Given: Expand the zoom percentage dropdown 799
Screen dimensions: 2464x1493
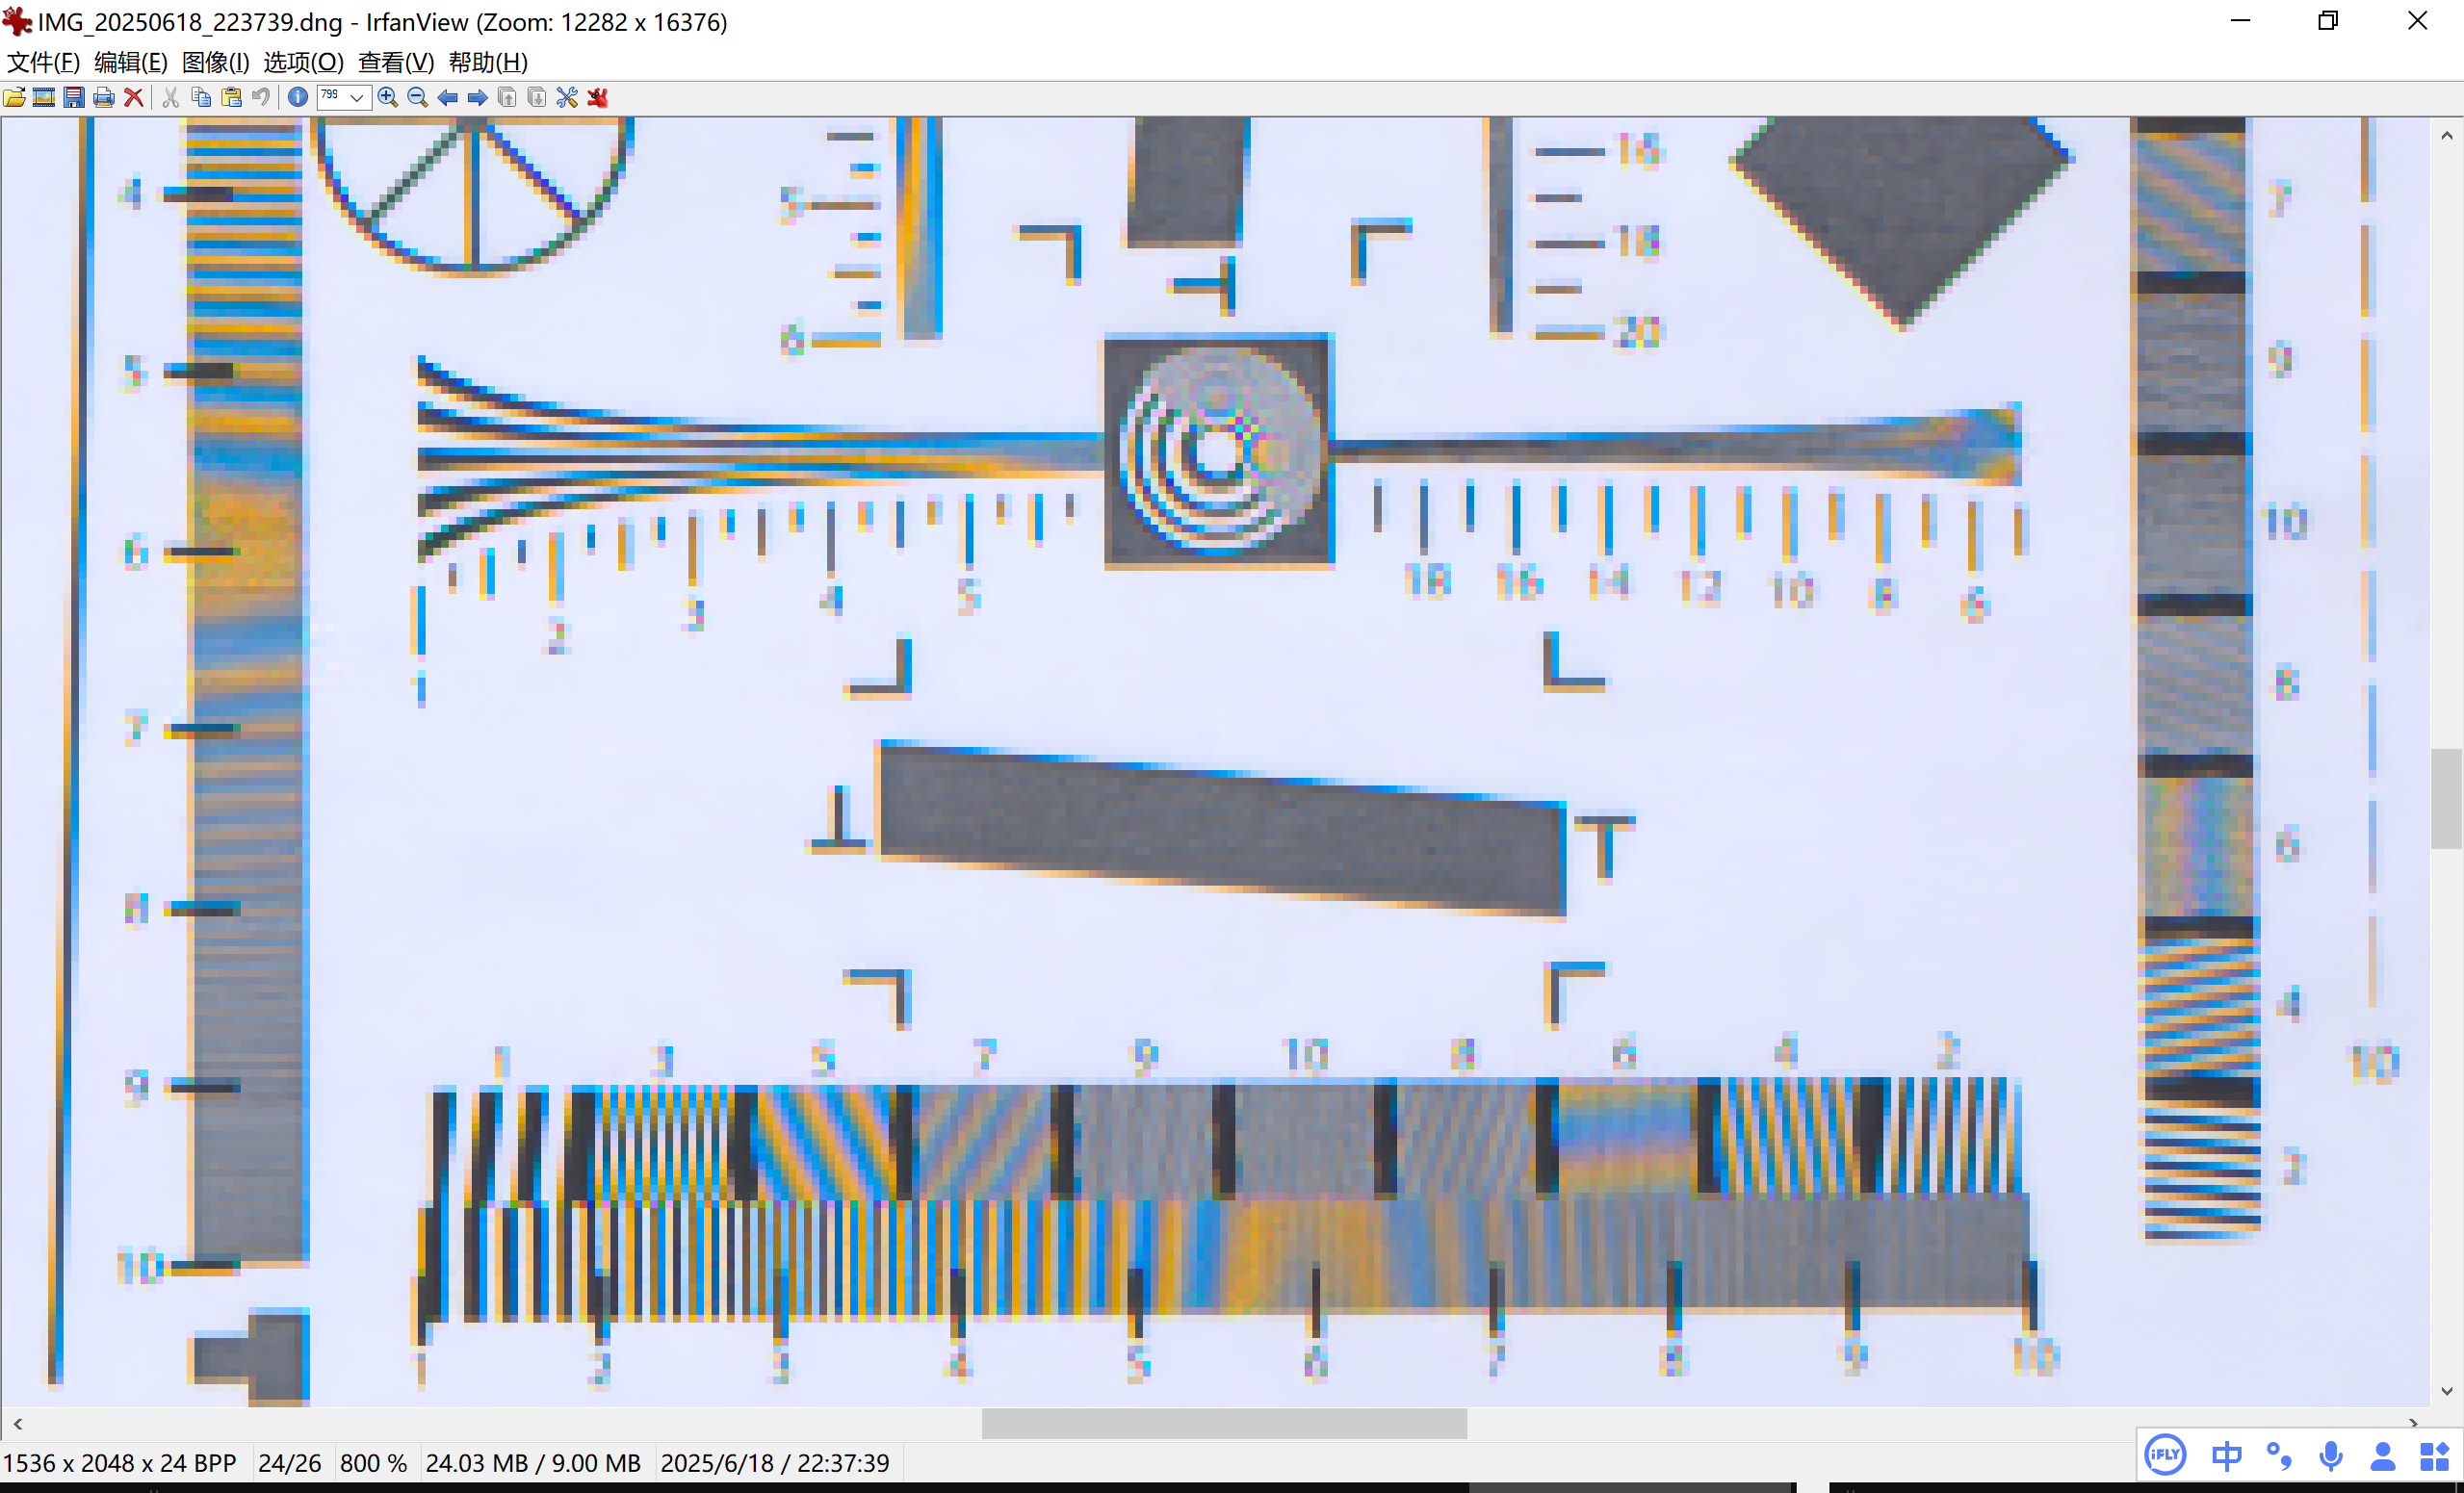Looking at the screenshot, I should click(x=356, y=97).
